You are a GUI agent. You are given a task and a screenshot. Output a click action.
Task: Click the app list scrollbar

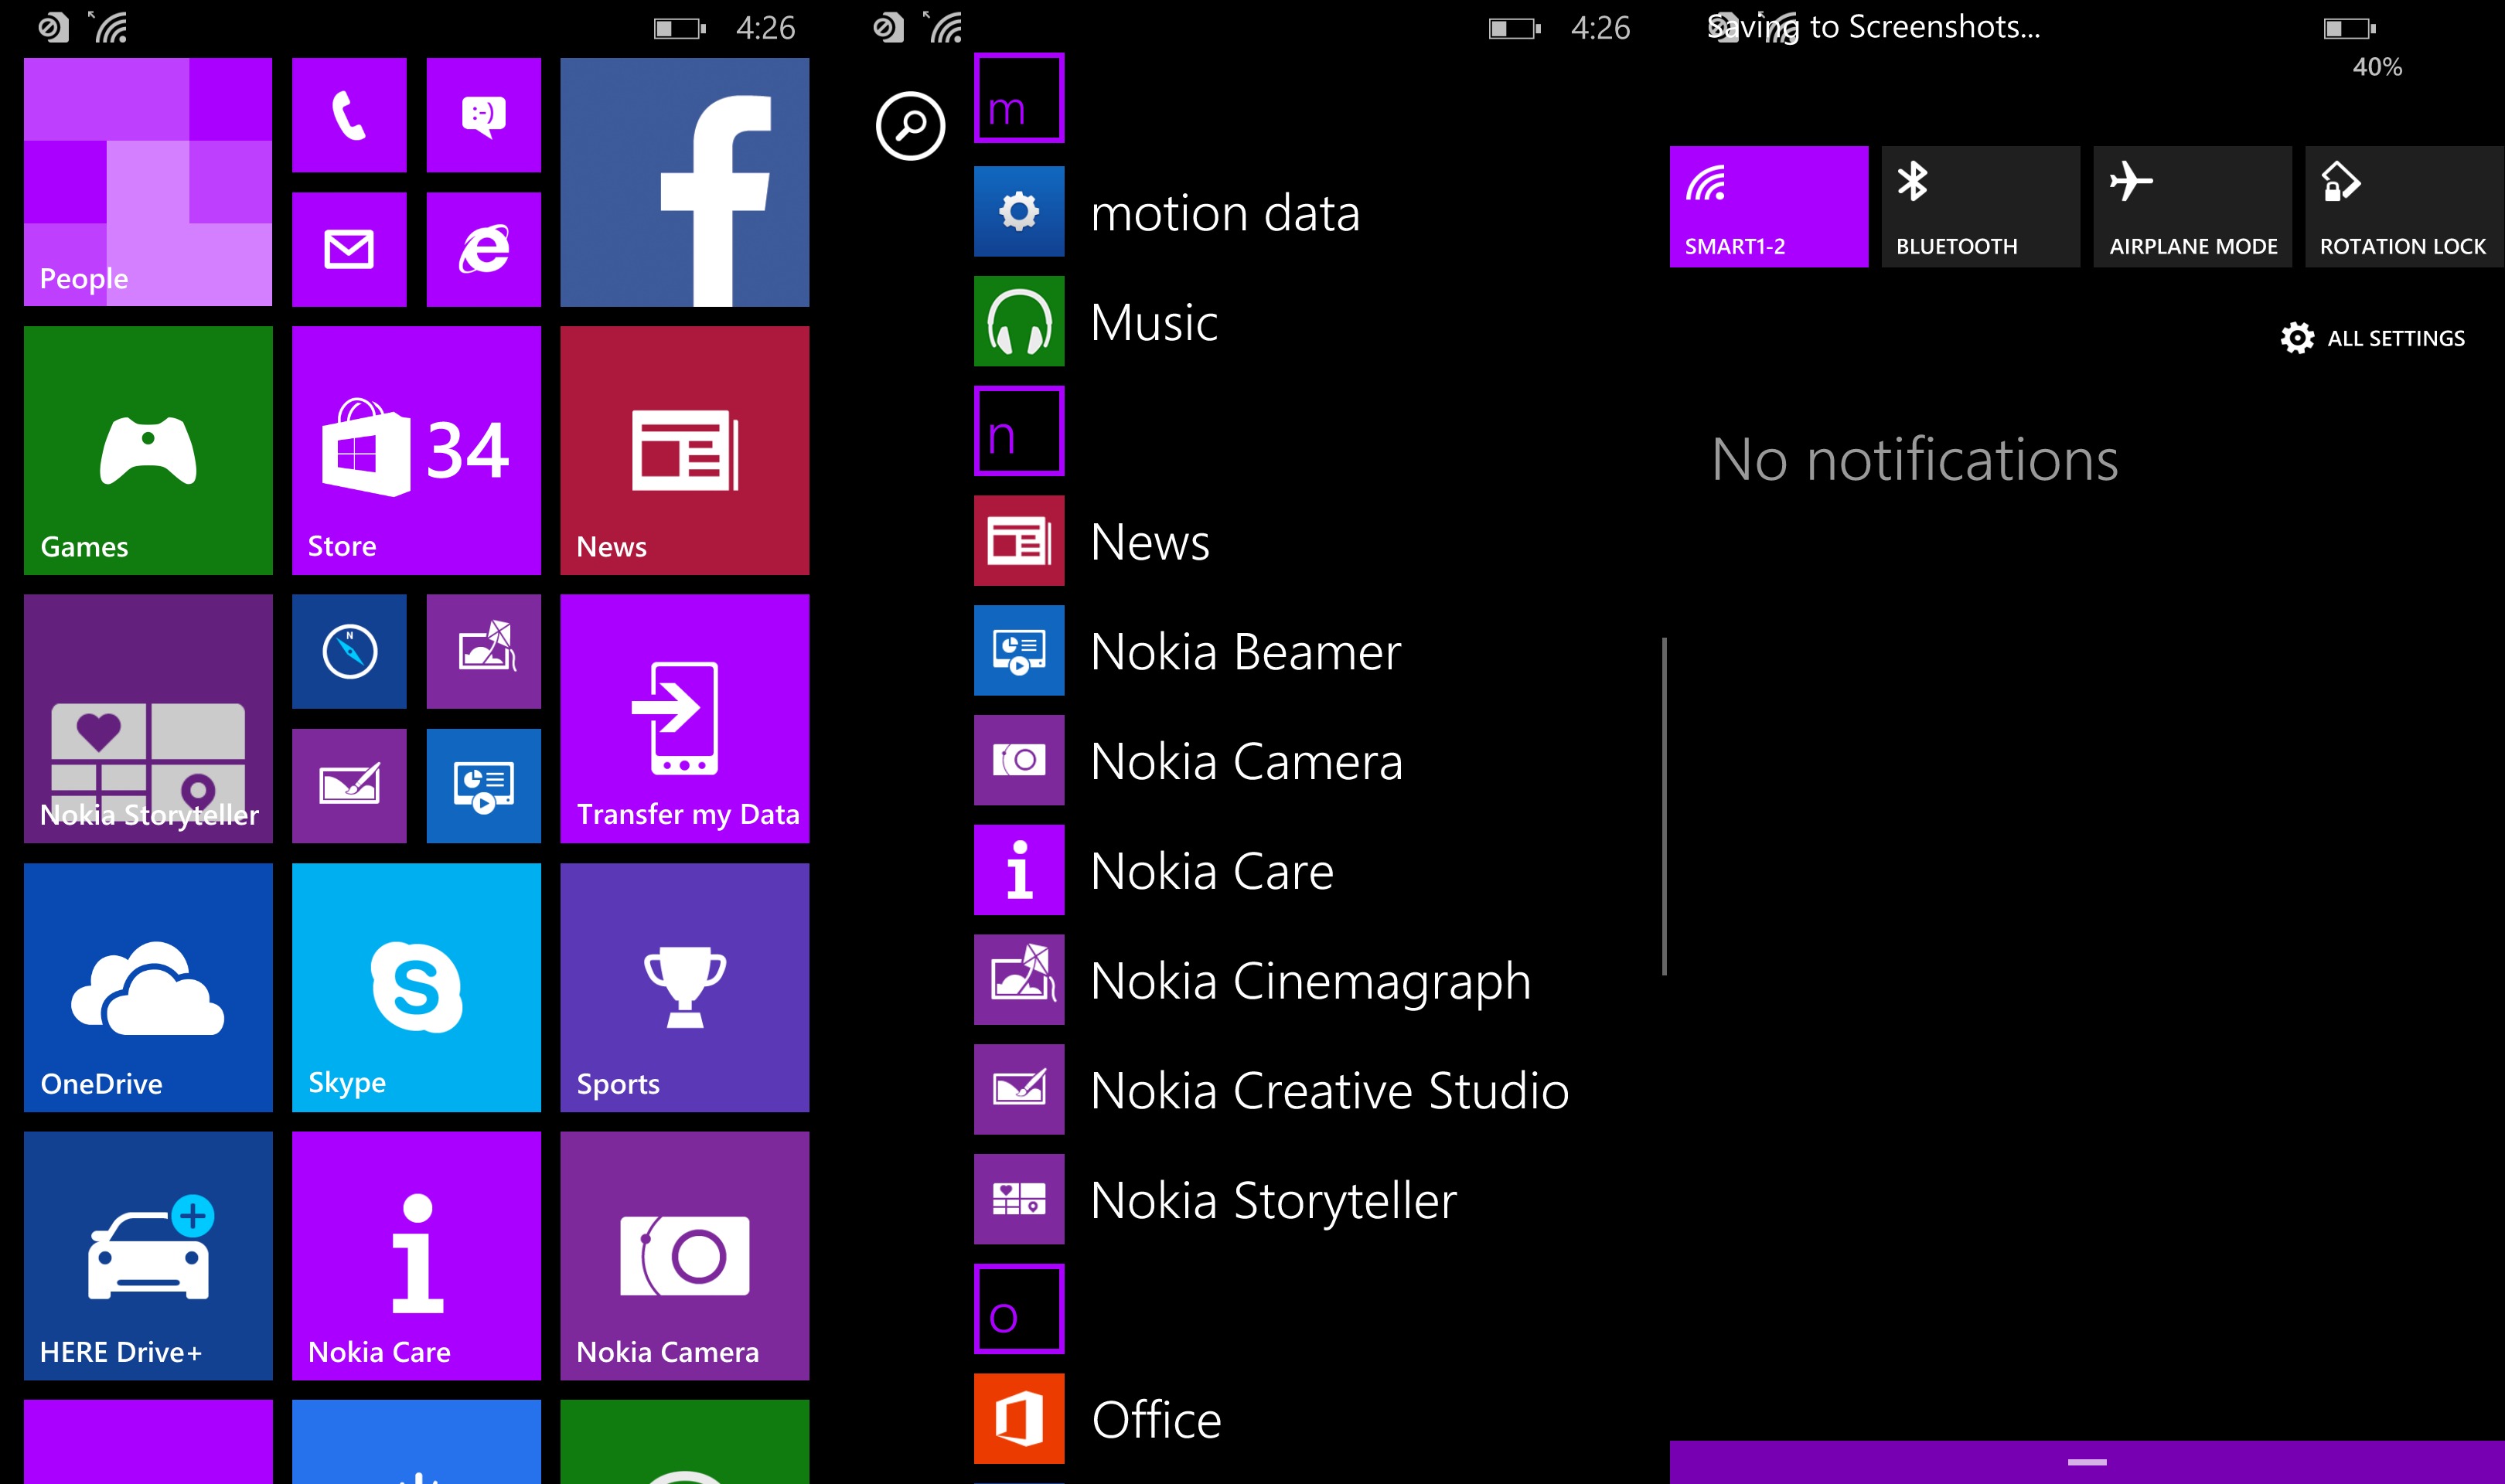pos(1664,806)
